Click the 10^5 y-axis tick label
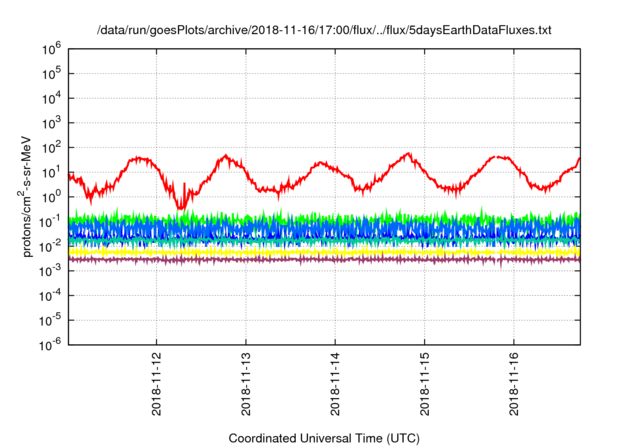 51,74
